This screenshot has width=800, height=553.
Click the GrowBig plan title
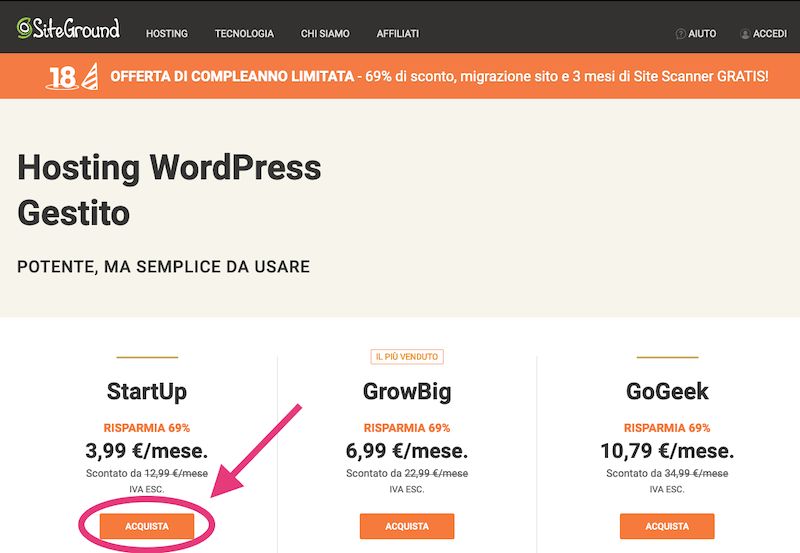[x=407, y=391]
